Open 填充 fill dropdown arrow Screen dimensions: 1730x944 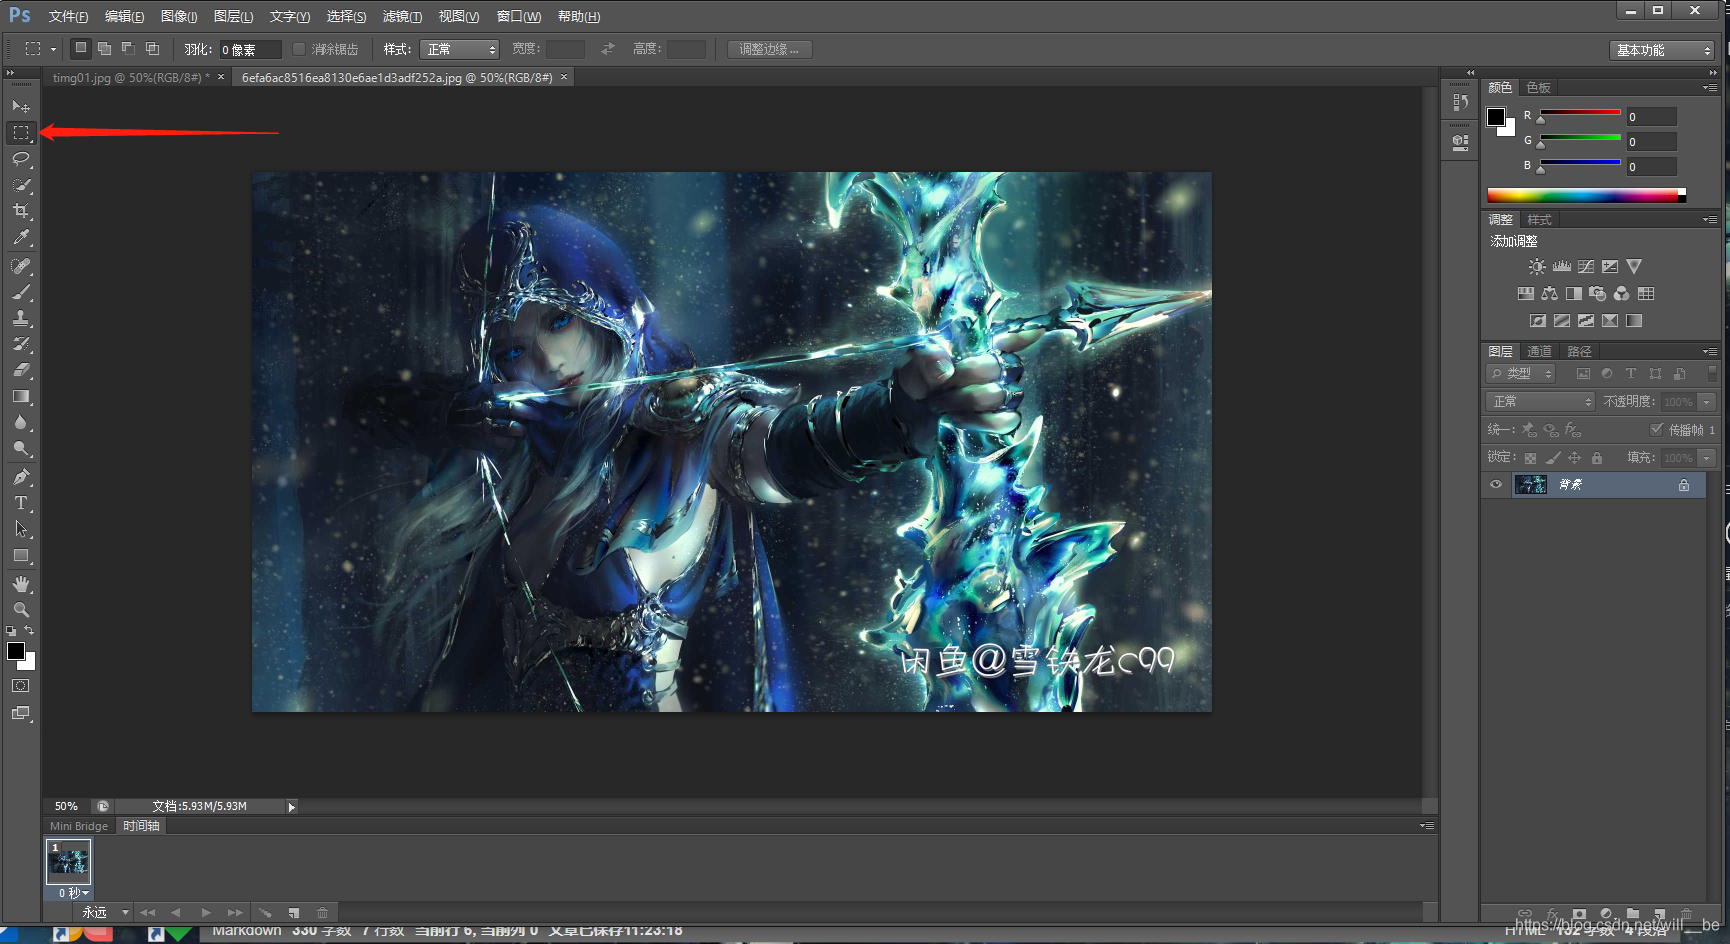1707,458
